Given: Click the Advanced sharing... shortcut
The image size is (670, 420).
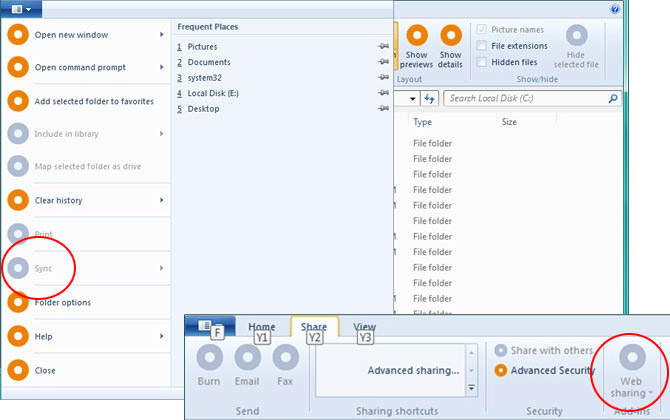Looking at the screenshot, I should 413,370.
